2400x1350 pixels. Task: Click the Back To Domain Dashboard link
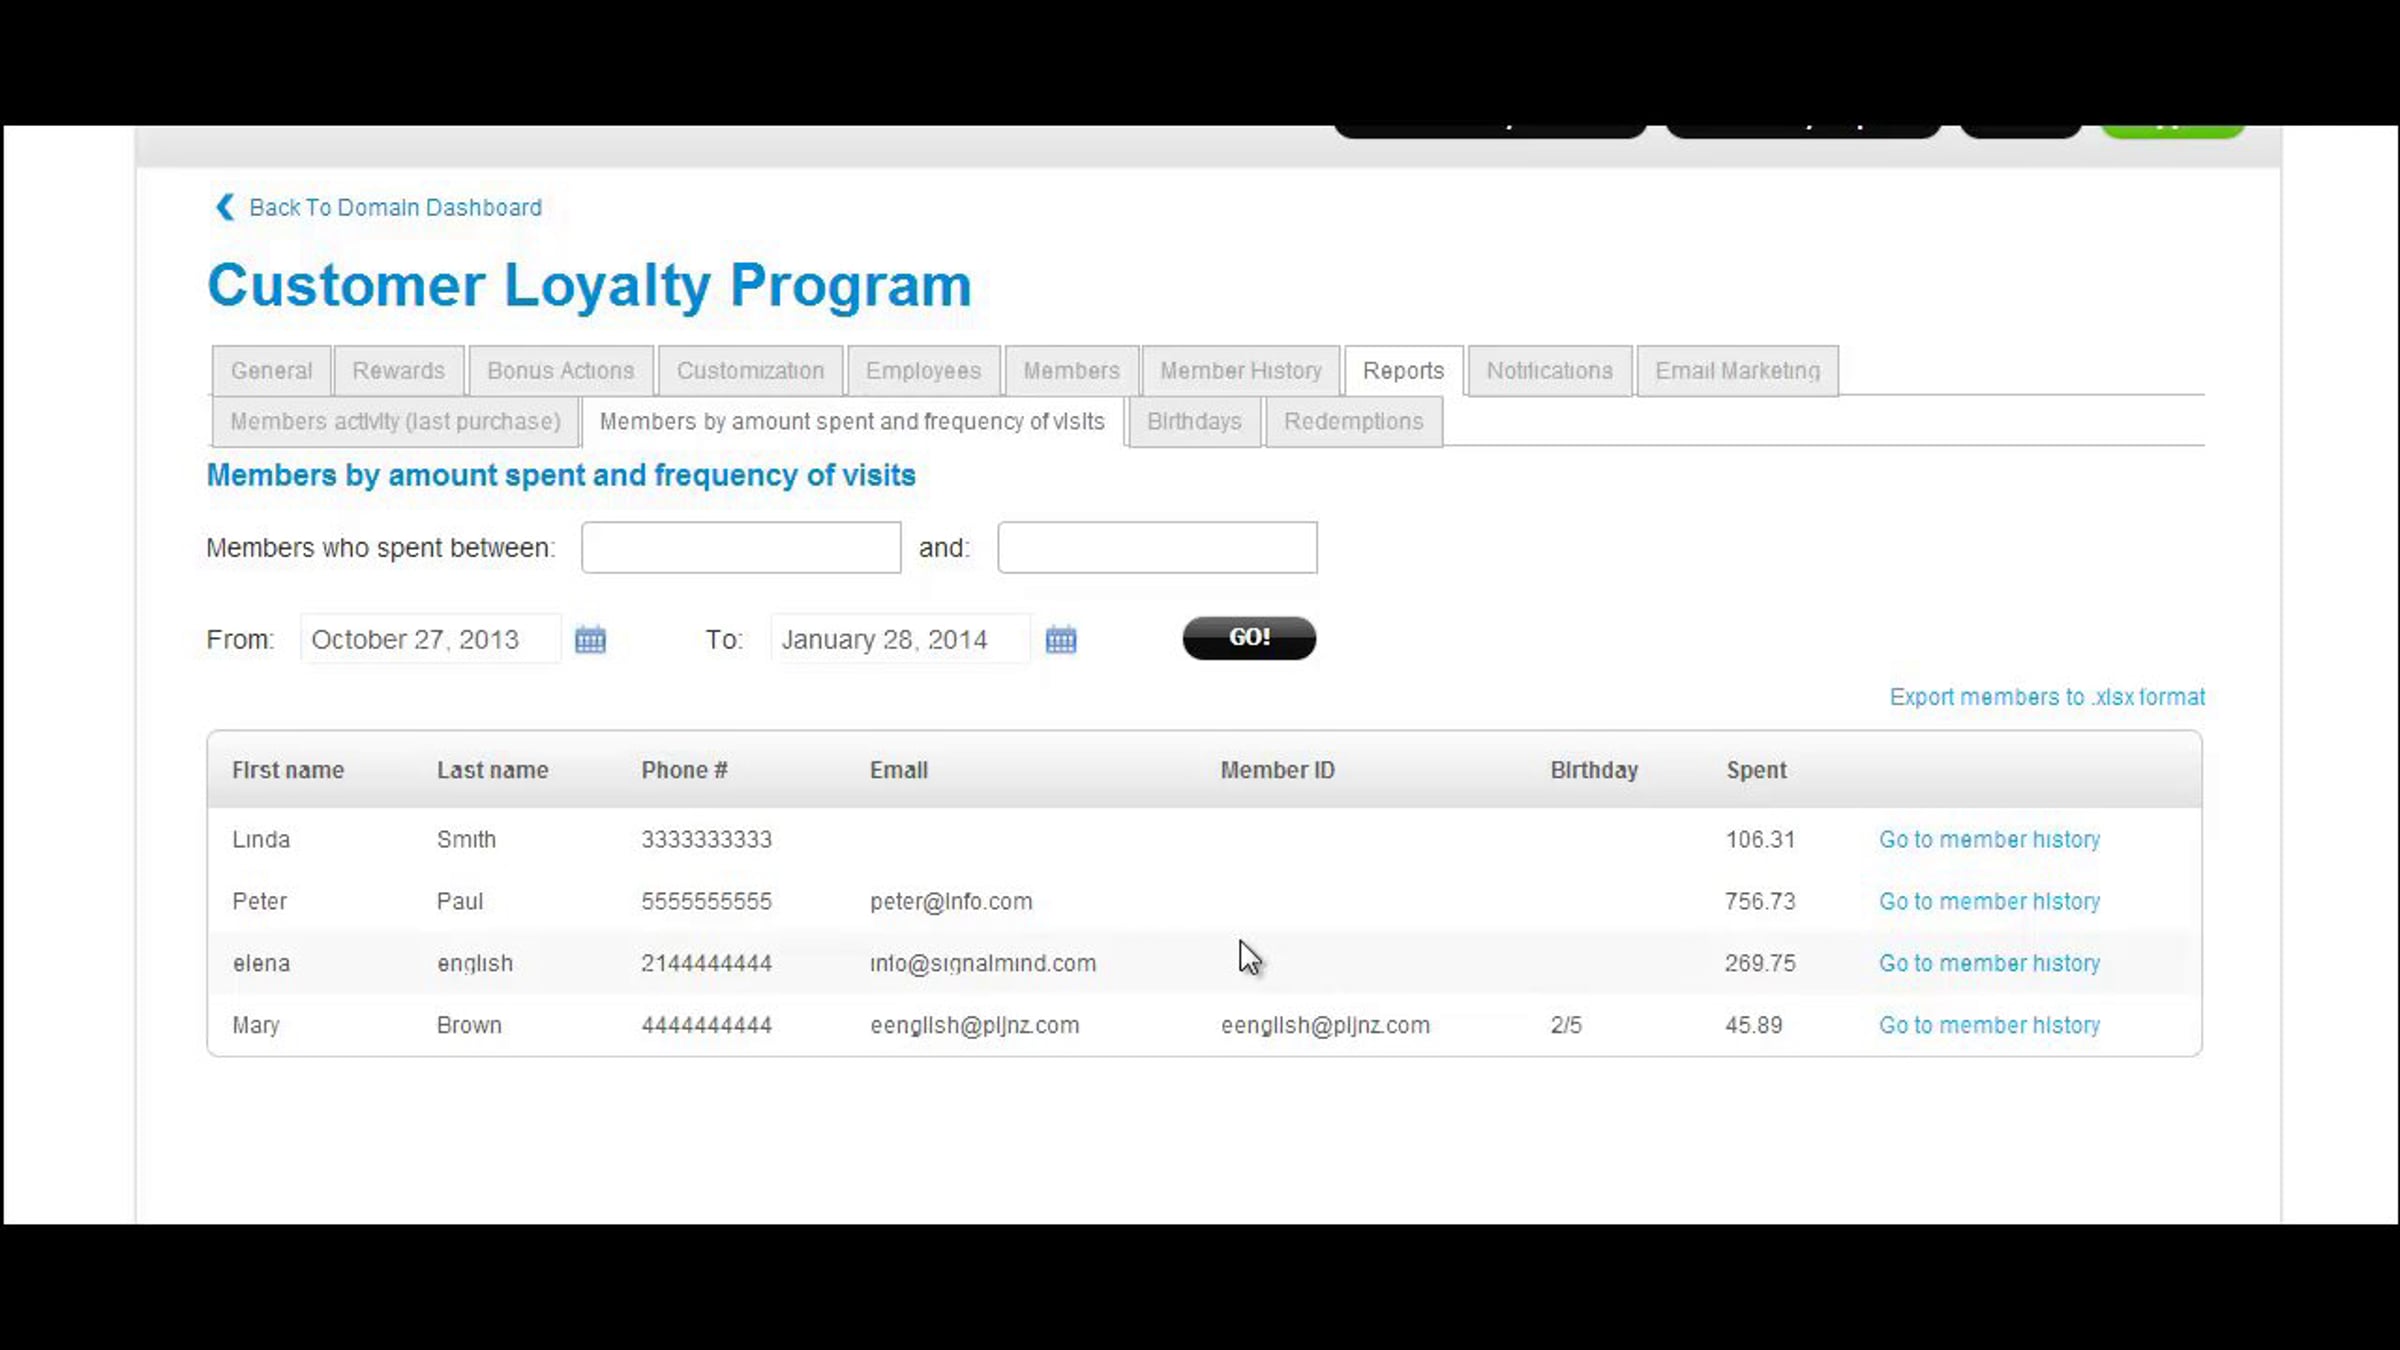[x=395, y=207]
